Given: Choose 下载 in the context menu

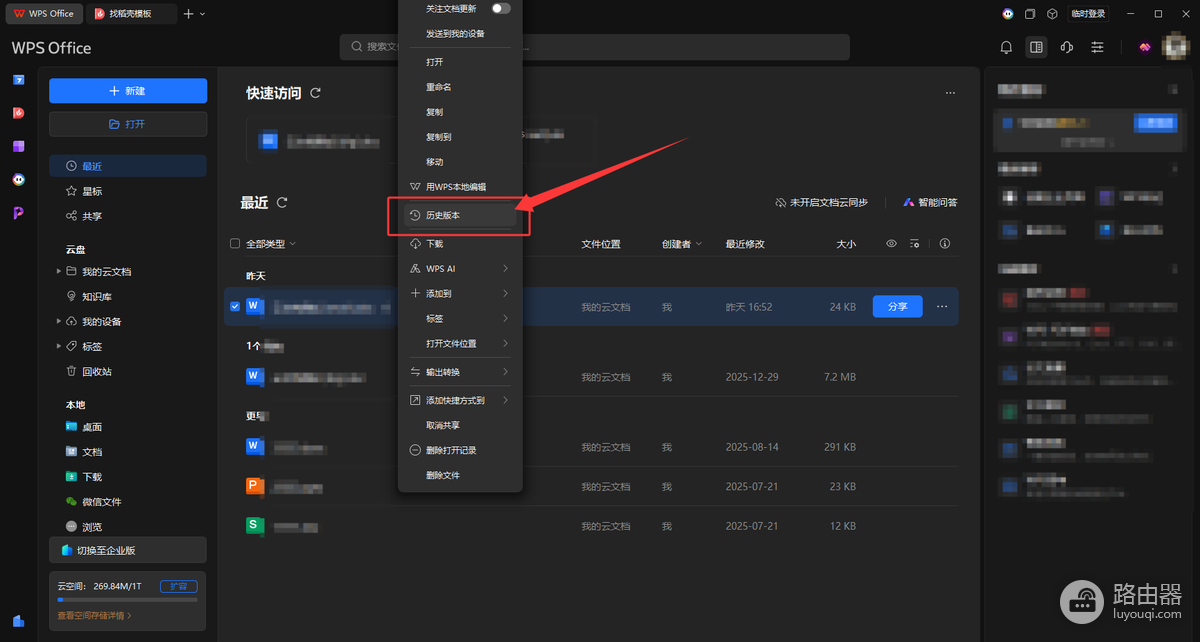Looking at the screenshot, I should click(460, 243).
